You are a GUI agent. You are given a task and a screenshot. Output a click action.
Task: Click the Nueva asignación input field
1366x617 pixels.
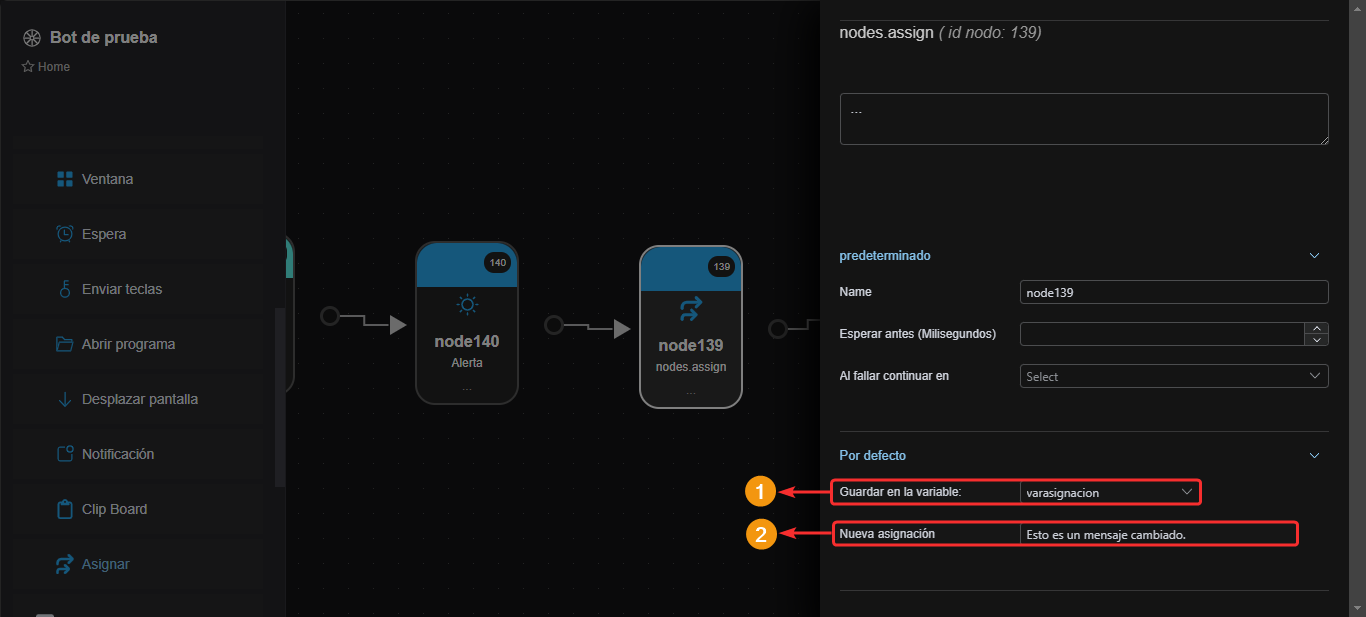(x=1158, y=534)
